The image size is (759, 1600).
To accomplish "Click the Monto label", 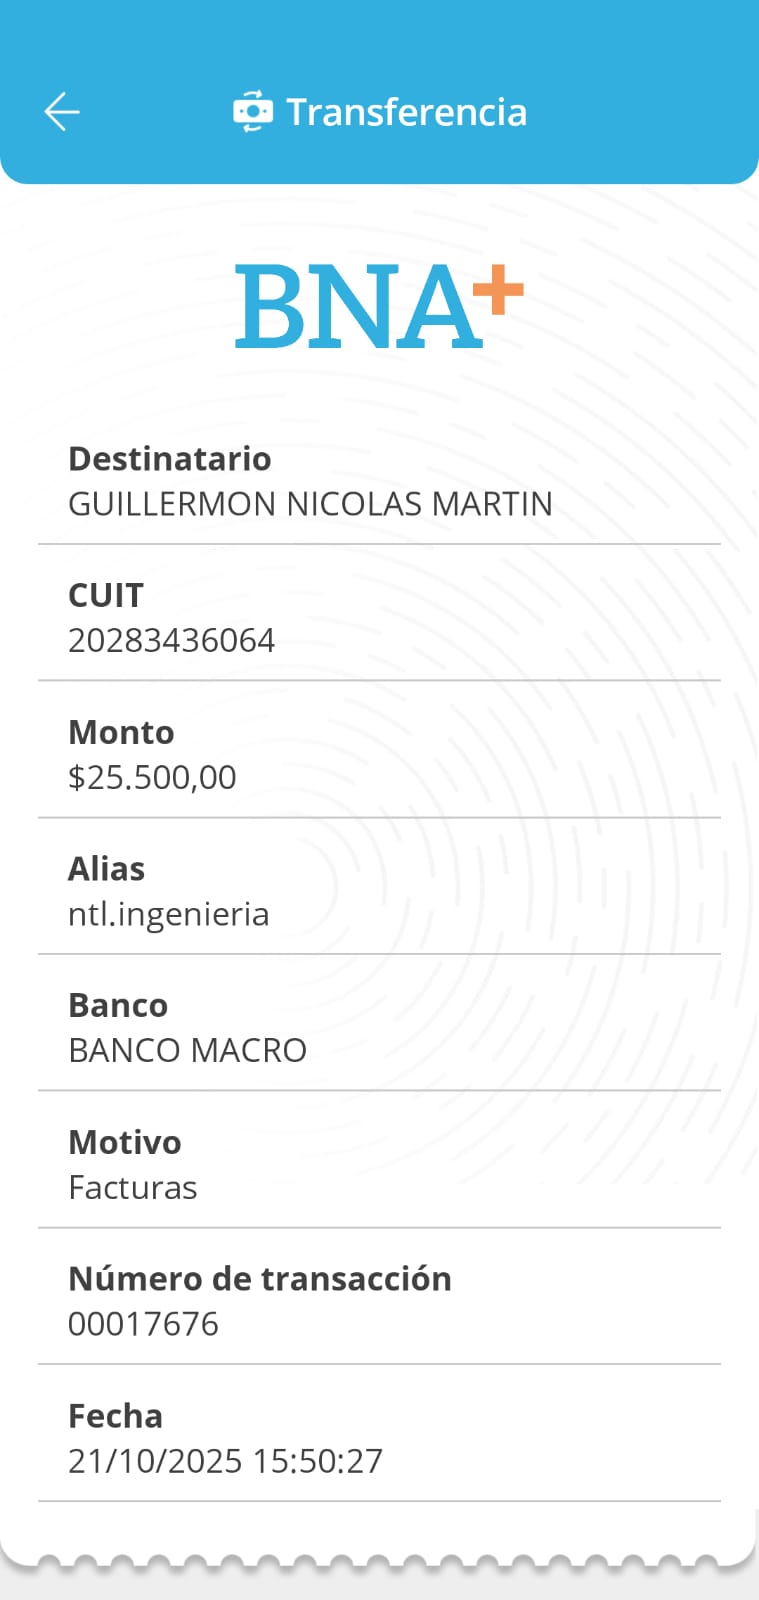I will (x=121, y=733).
